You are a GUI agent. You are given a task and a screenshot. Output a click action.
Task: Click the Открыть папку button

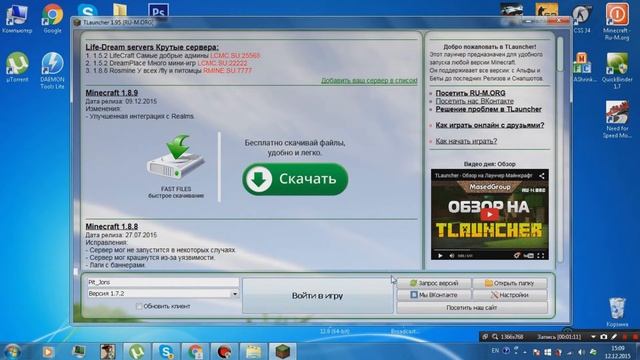[509, 283]
